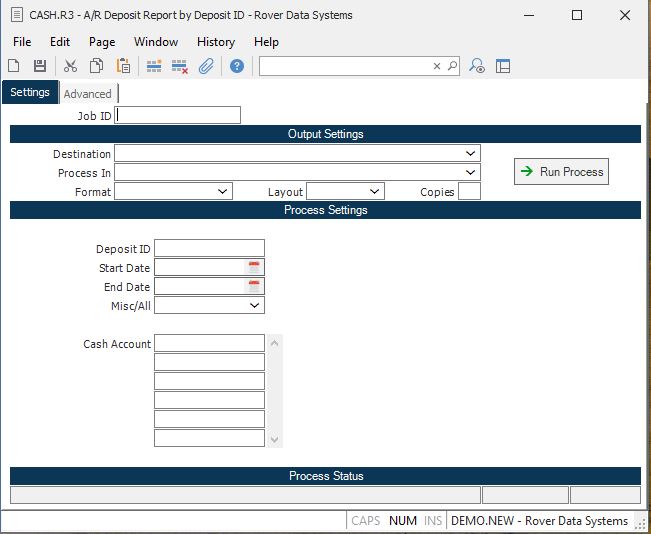Click the delete row icon with red X
The height and width of the screenshot is (534, 651).
click(180, 66)
